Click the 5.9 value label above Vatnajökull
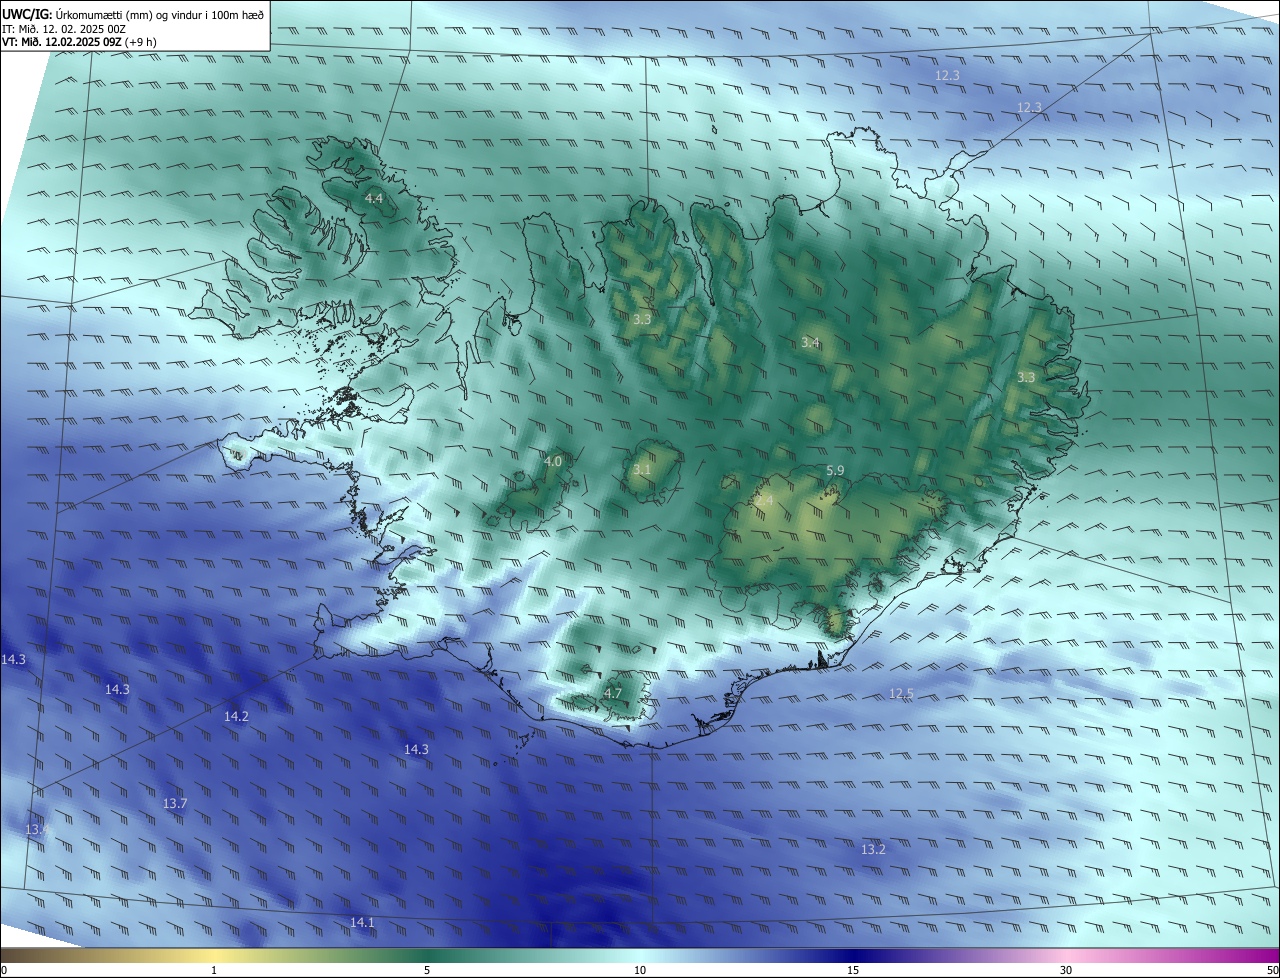 (x=835, y=470)
